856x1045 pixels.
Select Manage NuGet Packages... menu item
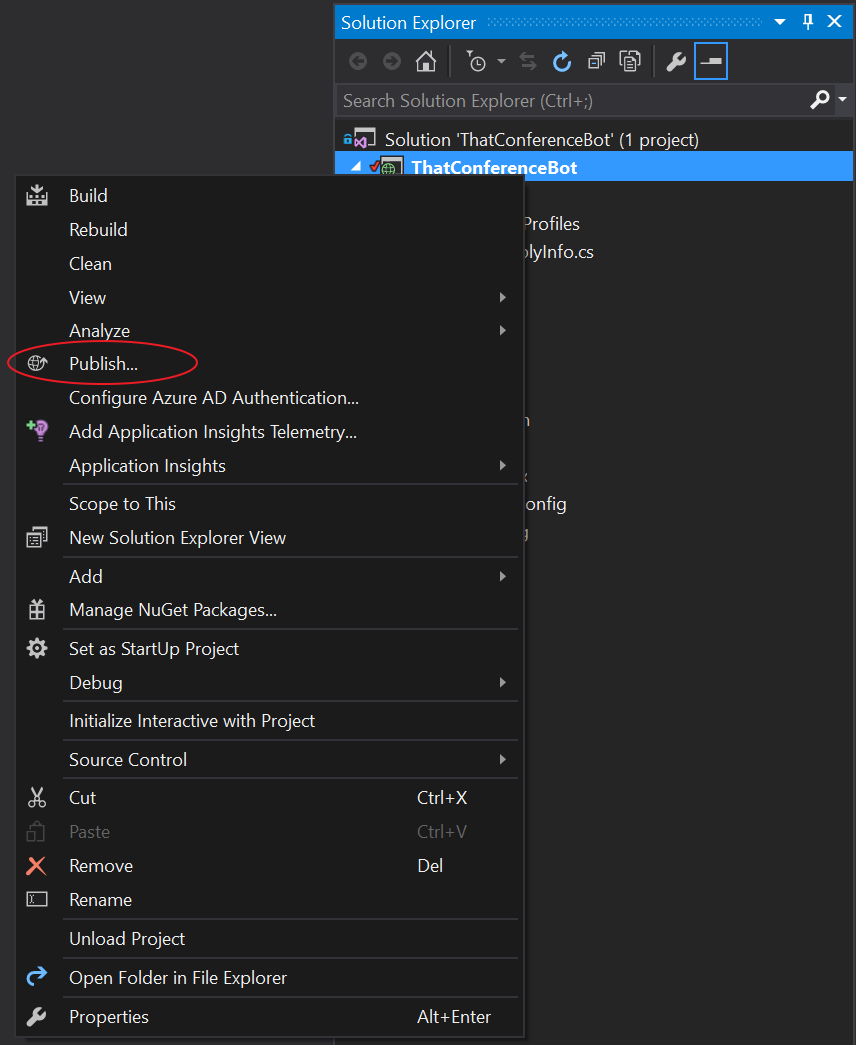tap(172, 610)
